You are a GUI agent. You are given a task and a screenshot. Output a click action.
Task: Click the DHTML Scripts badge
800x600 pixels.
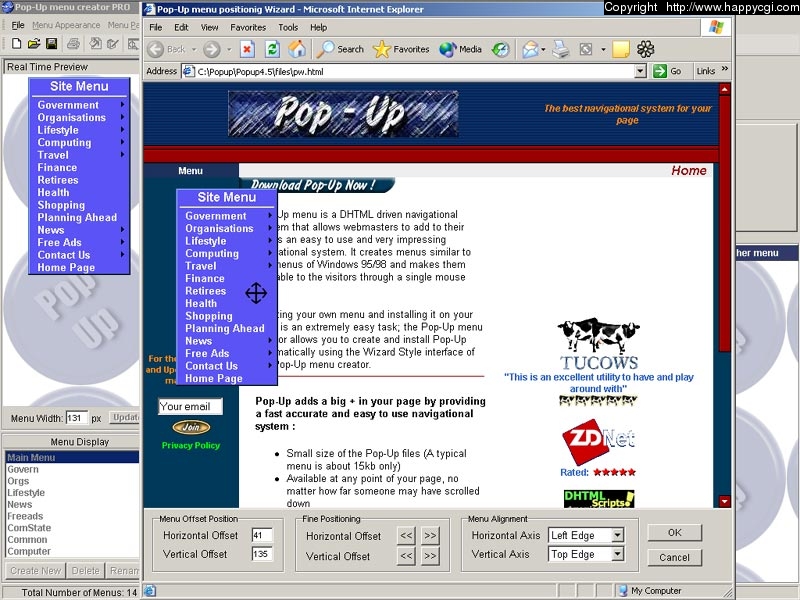click(599, 498)
